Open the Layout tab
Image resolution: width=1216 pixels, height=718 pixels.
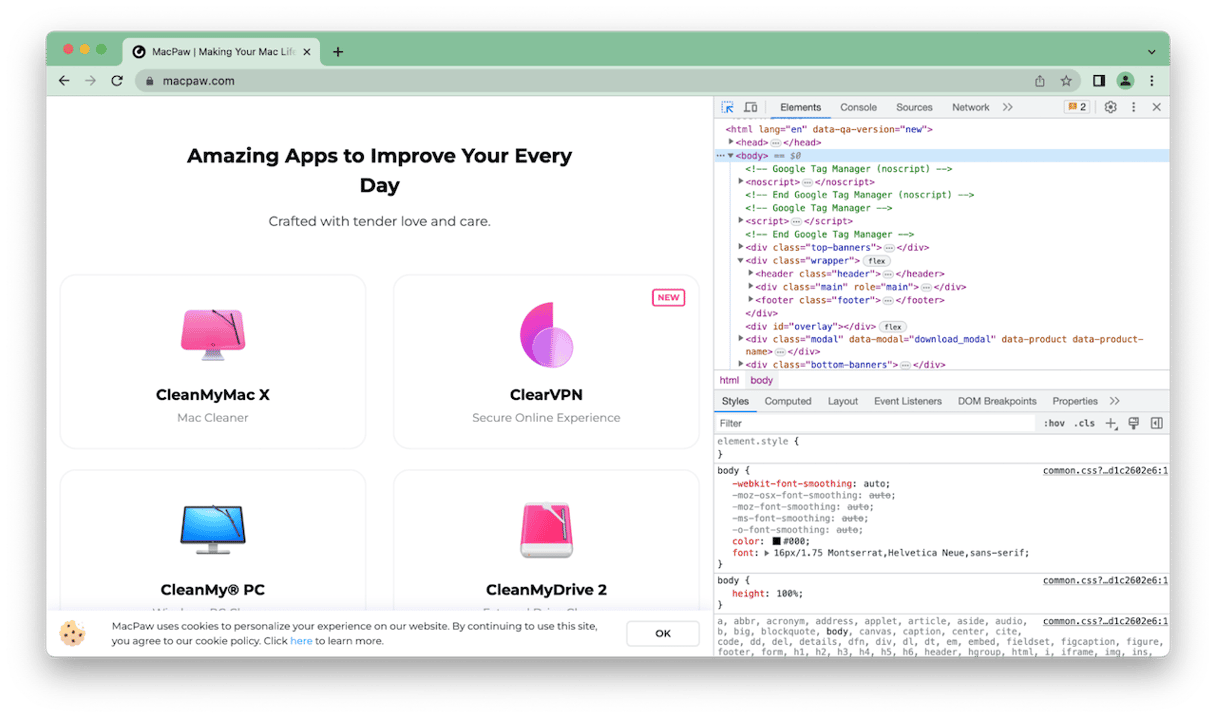pos(843,401)
